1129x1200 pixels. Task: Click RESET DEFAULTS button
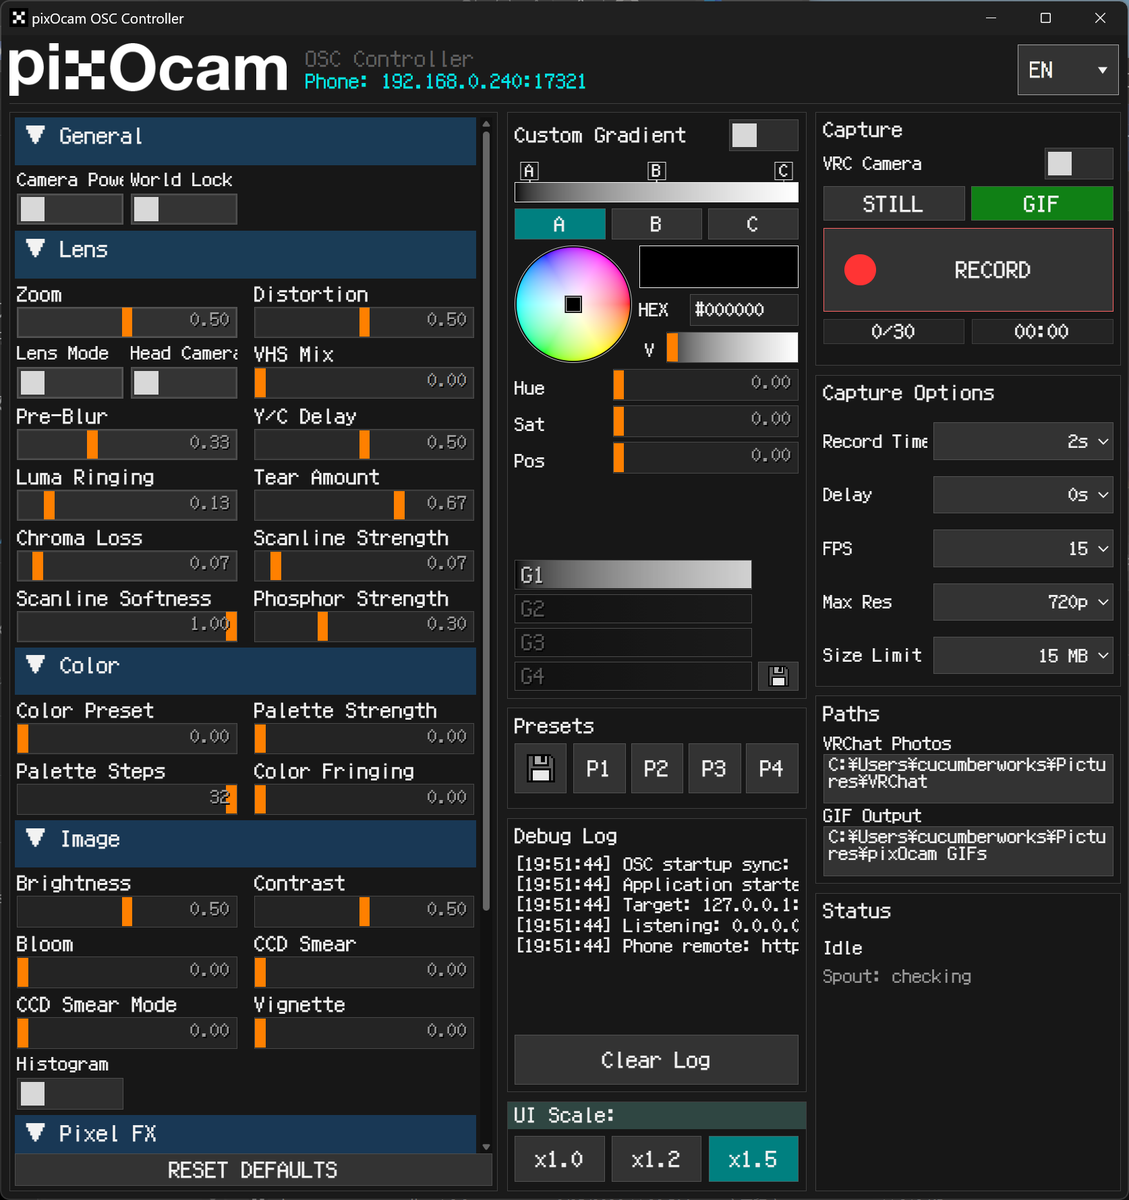click(x=253, y=1170)
